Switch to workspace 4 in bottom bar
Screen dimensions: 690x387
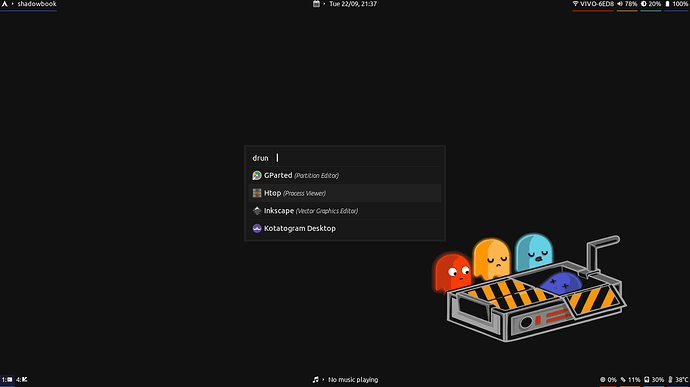click(22, 379)
